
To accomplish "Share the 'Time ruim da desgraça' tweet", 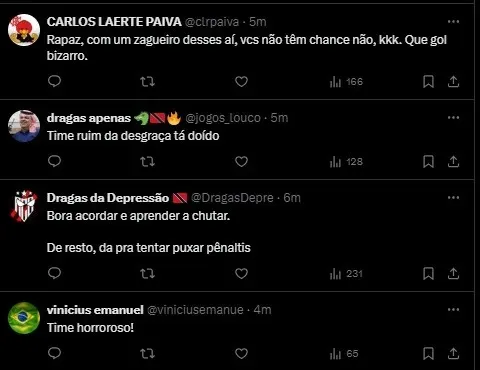I will pyautogui.click(x=453, y=162).
